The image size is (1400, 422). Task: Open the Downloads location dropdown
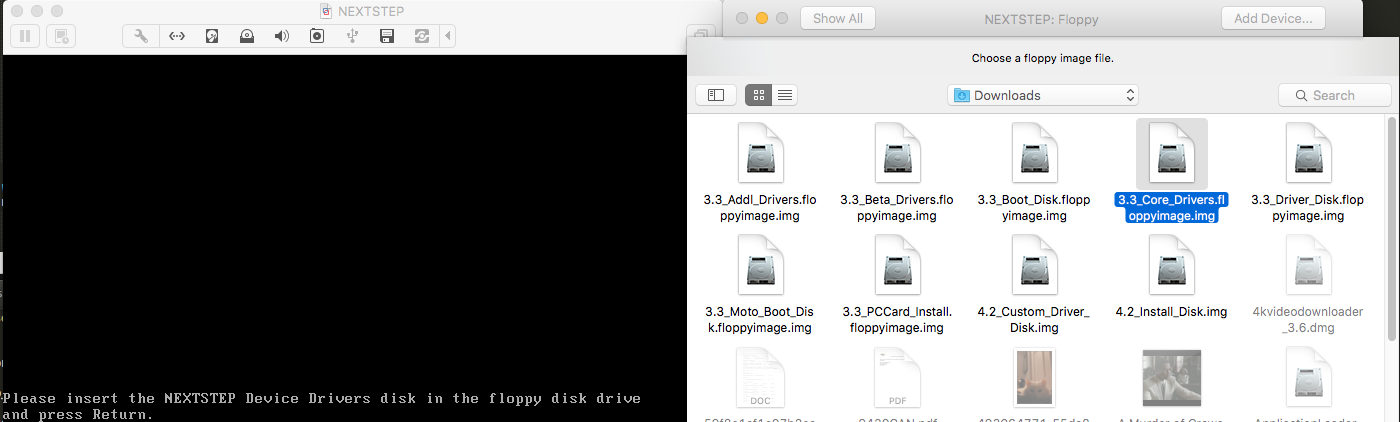pyautogui.click(x=1044, y=95)
